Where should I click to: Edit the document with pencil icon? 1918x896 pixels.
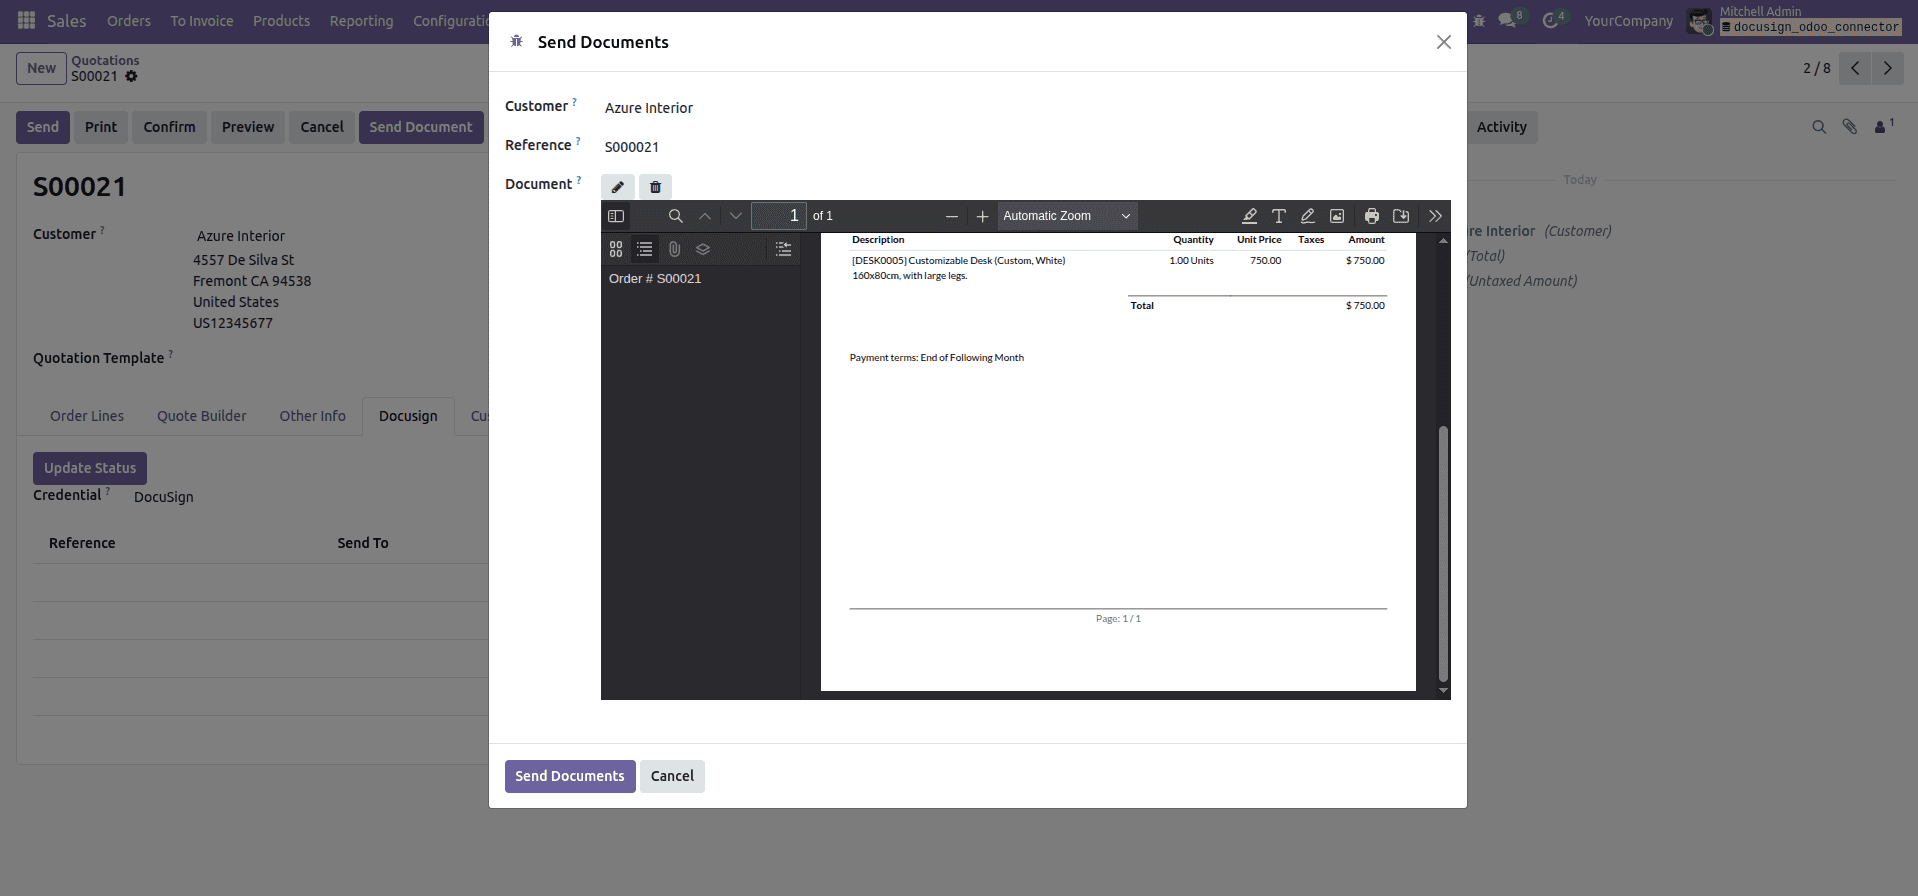coord(618,187)
